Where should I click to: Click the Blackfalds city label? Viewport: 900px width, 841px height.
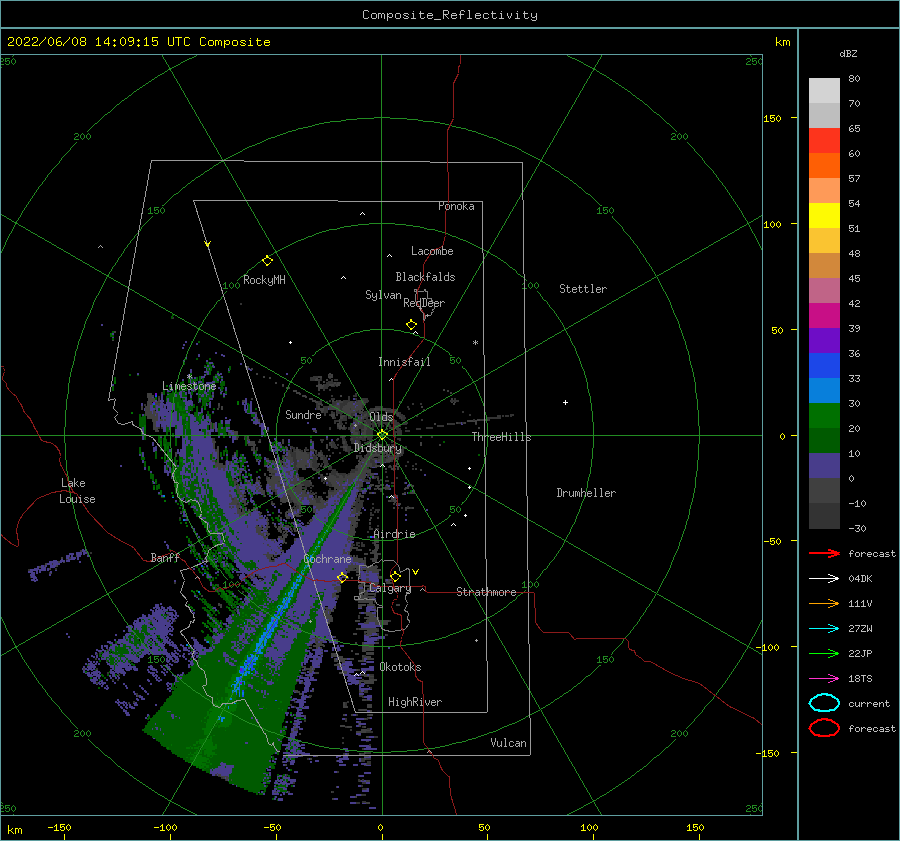click(x=425, y=277)
